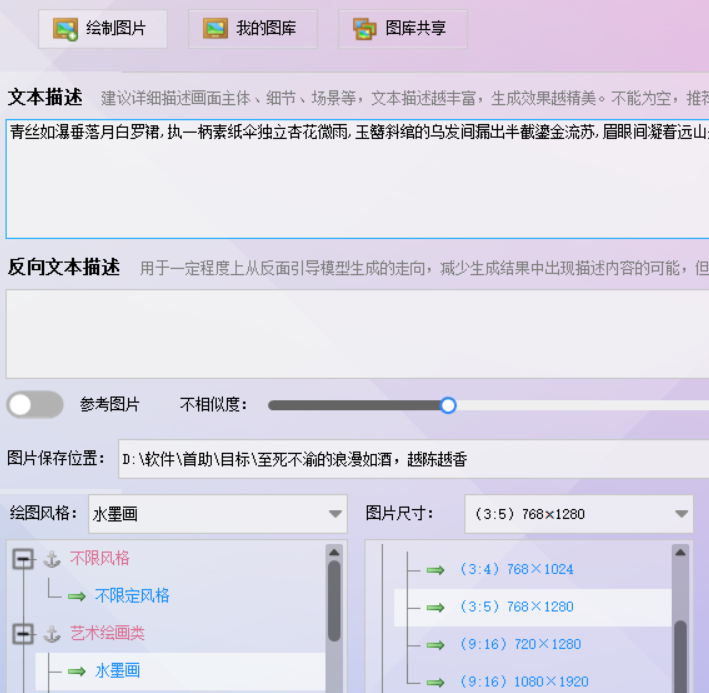709x693 pixels.
Task: Click the anchor icon beside 艺术绘画类
Action: point(52,634)
